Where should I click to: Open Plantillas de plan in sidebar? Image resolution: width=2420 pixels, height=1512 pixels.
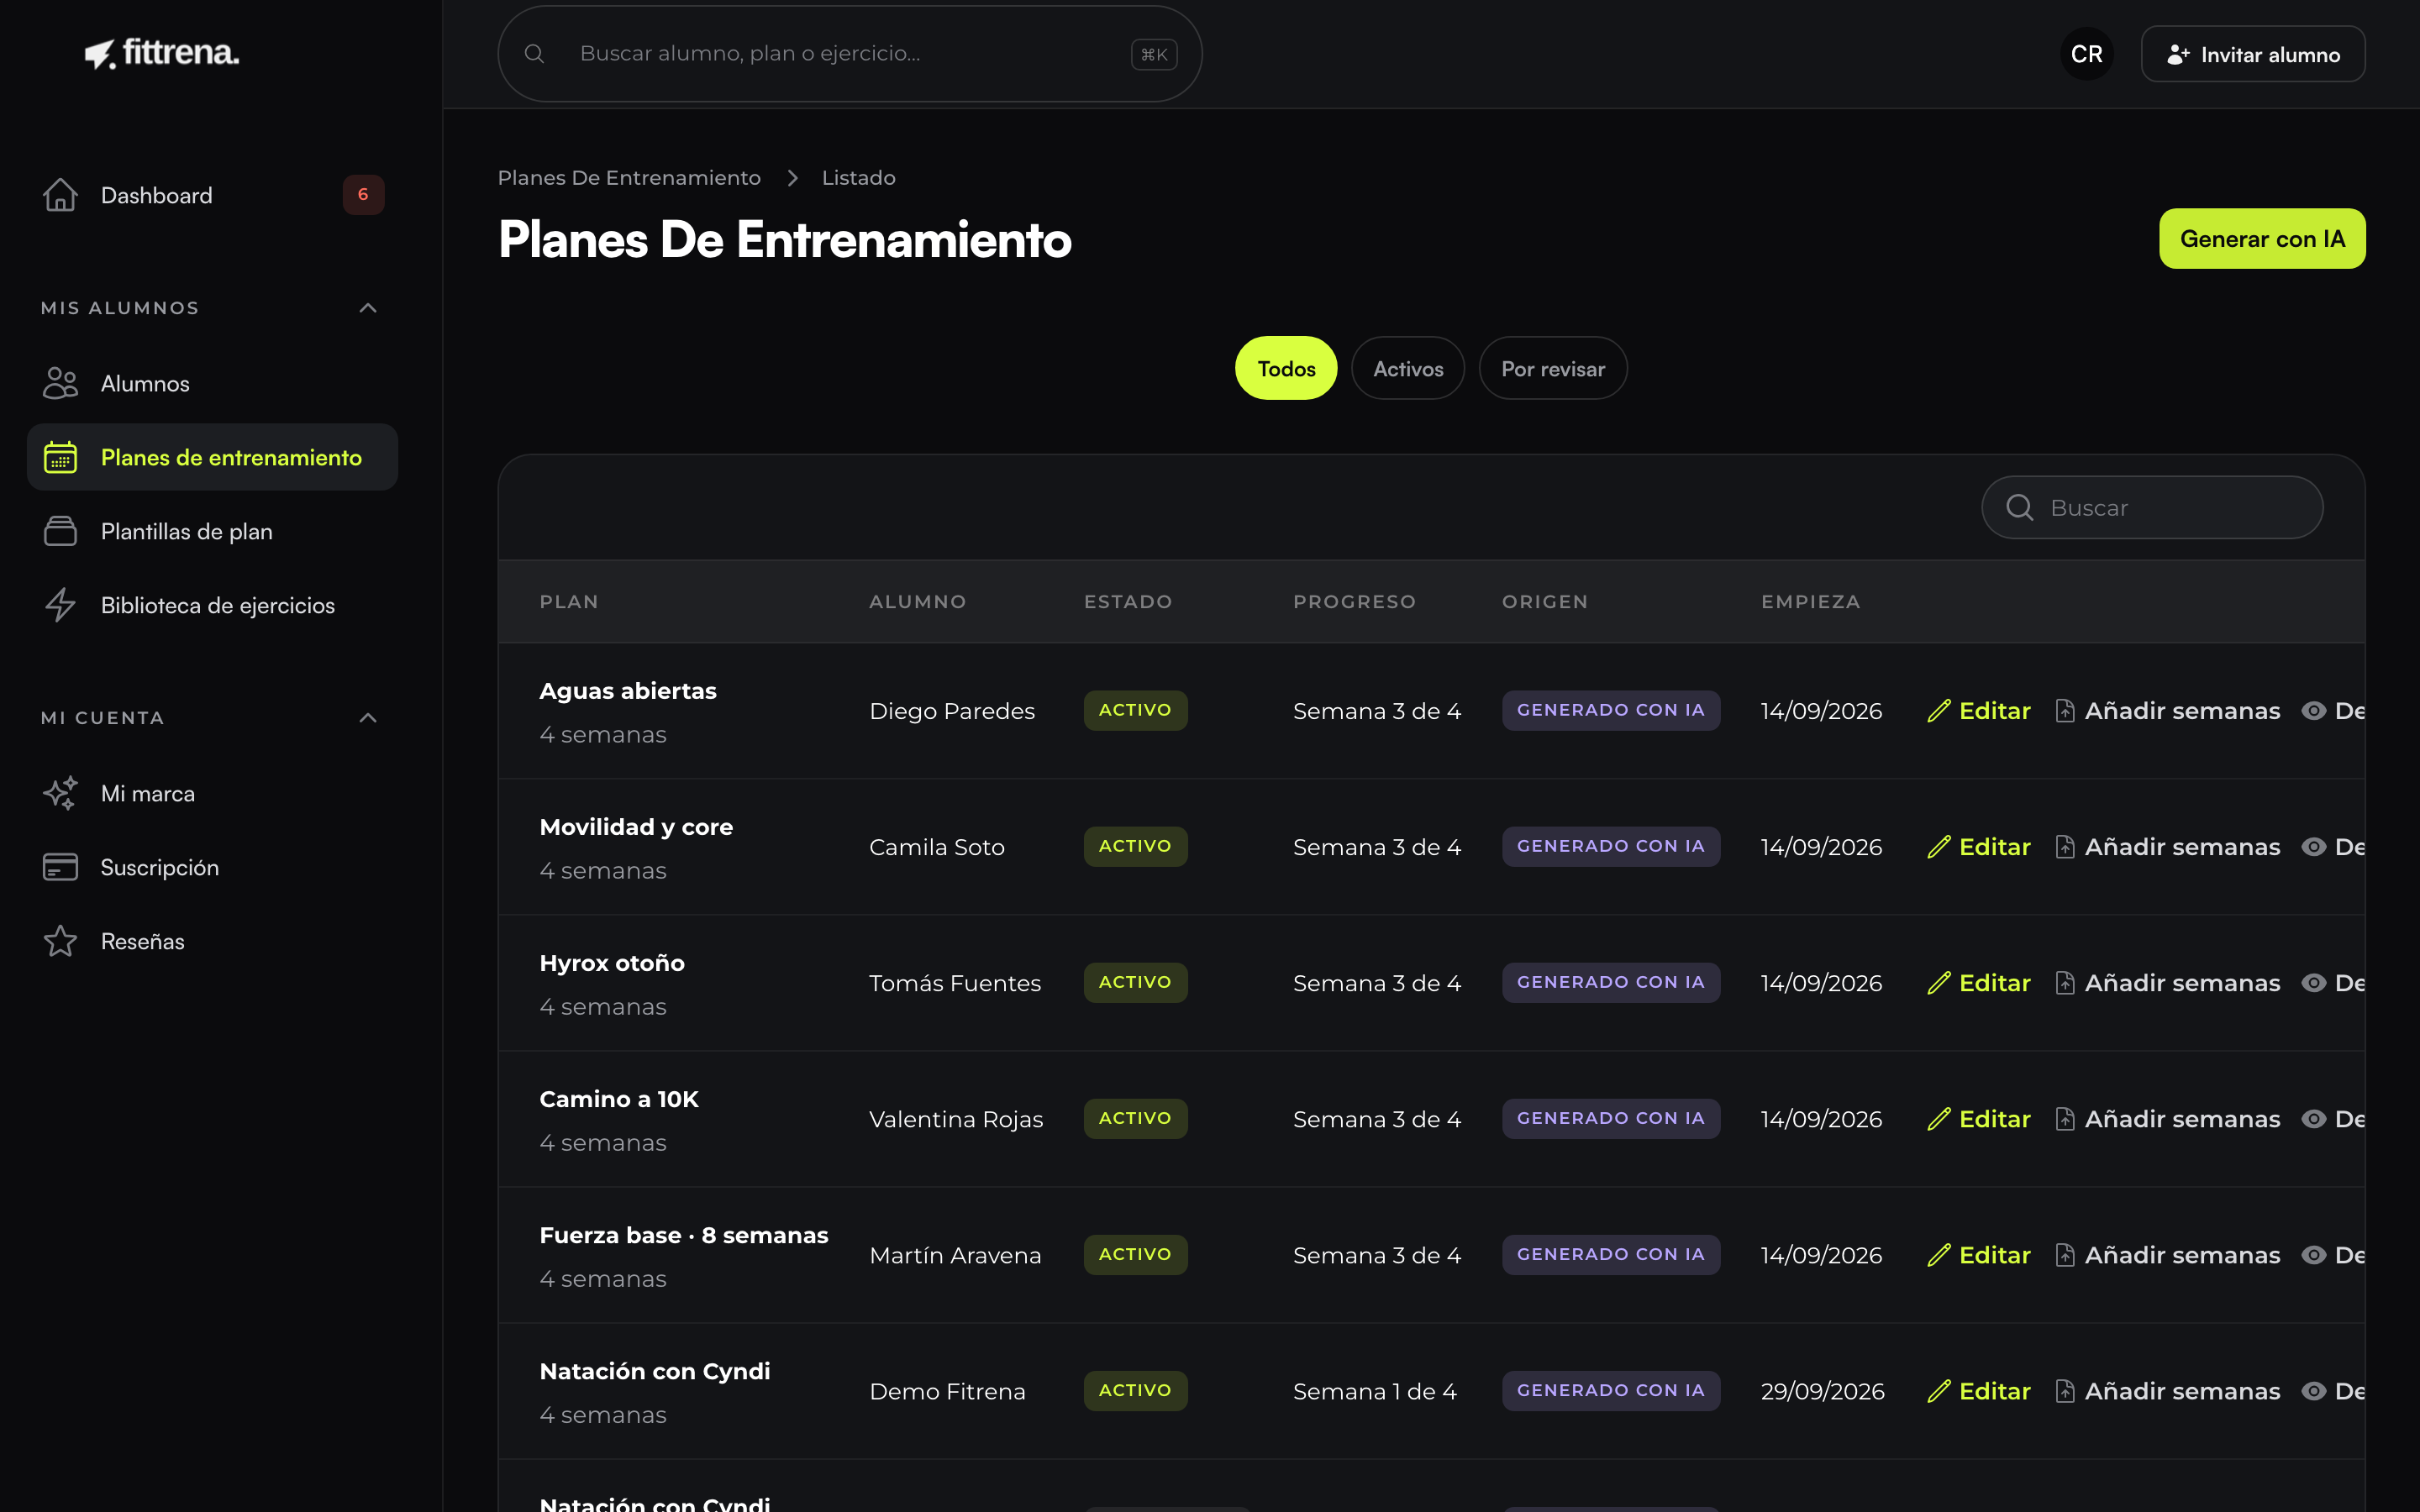(x=213, y=531)
